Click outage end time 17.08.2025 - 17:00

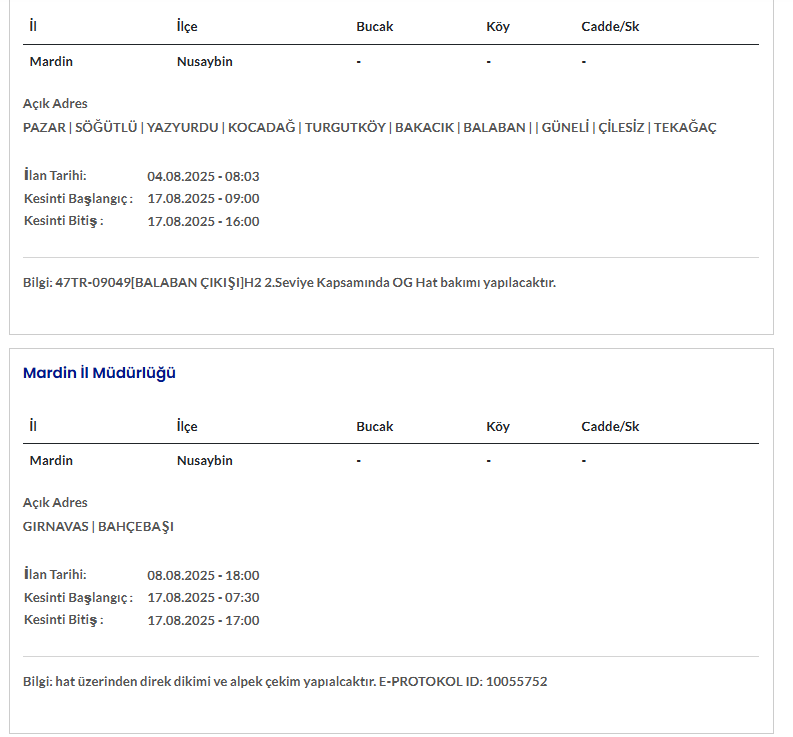(203, 620)
